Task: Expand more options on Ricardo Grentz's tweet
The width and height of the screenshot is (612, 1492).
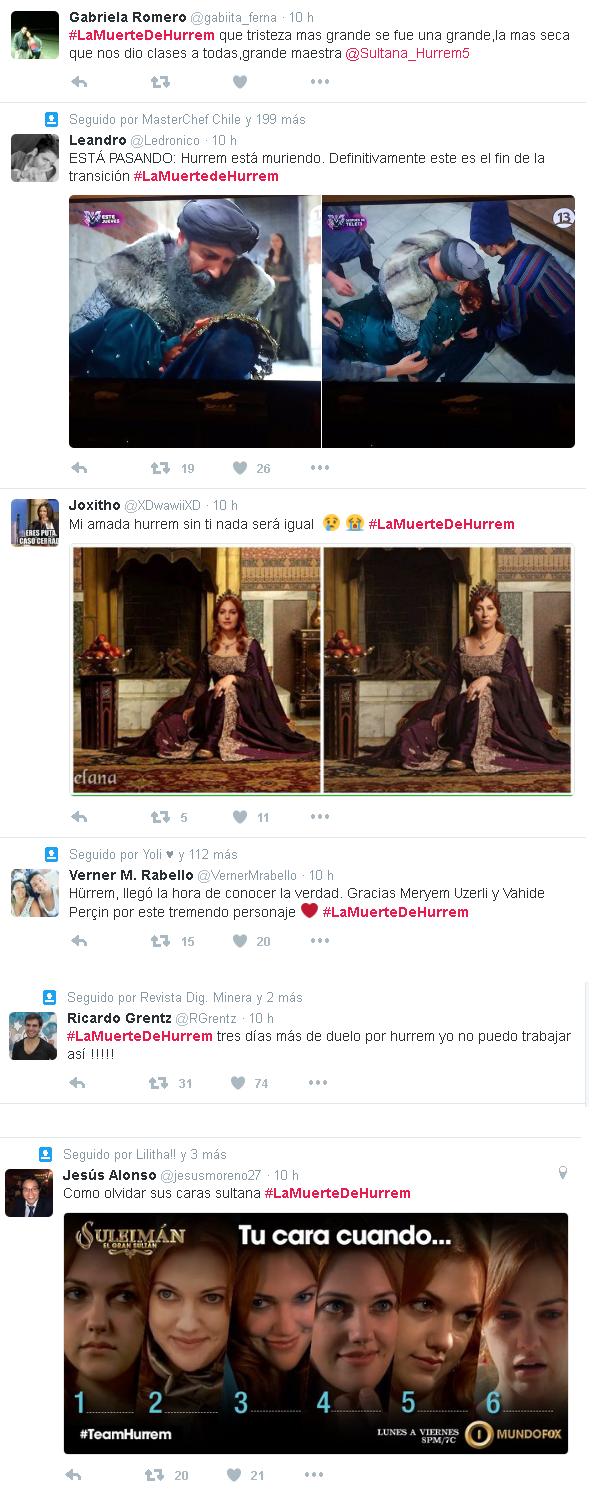Action: click(x=318, y=1082)
